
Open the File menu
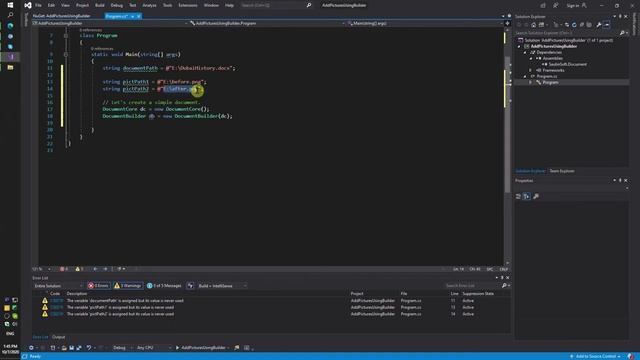coord(38,5)
